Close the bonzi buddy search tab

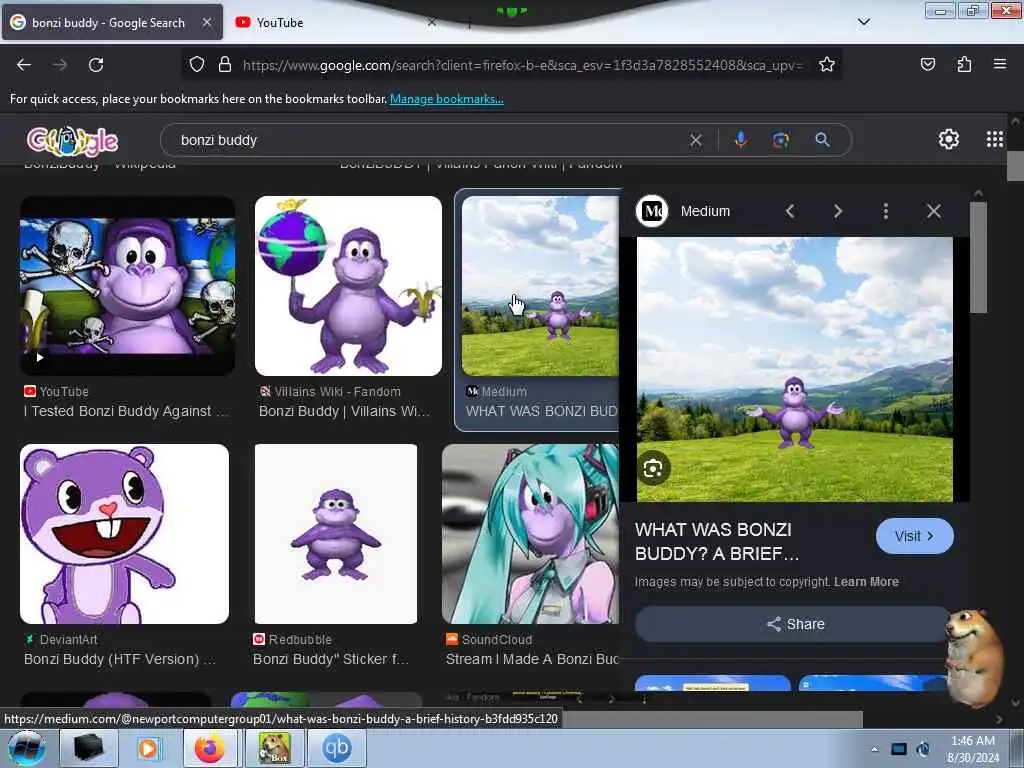[206, 22]
